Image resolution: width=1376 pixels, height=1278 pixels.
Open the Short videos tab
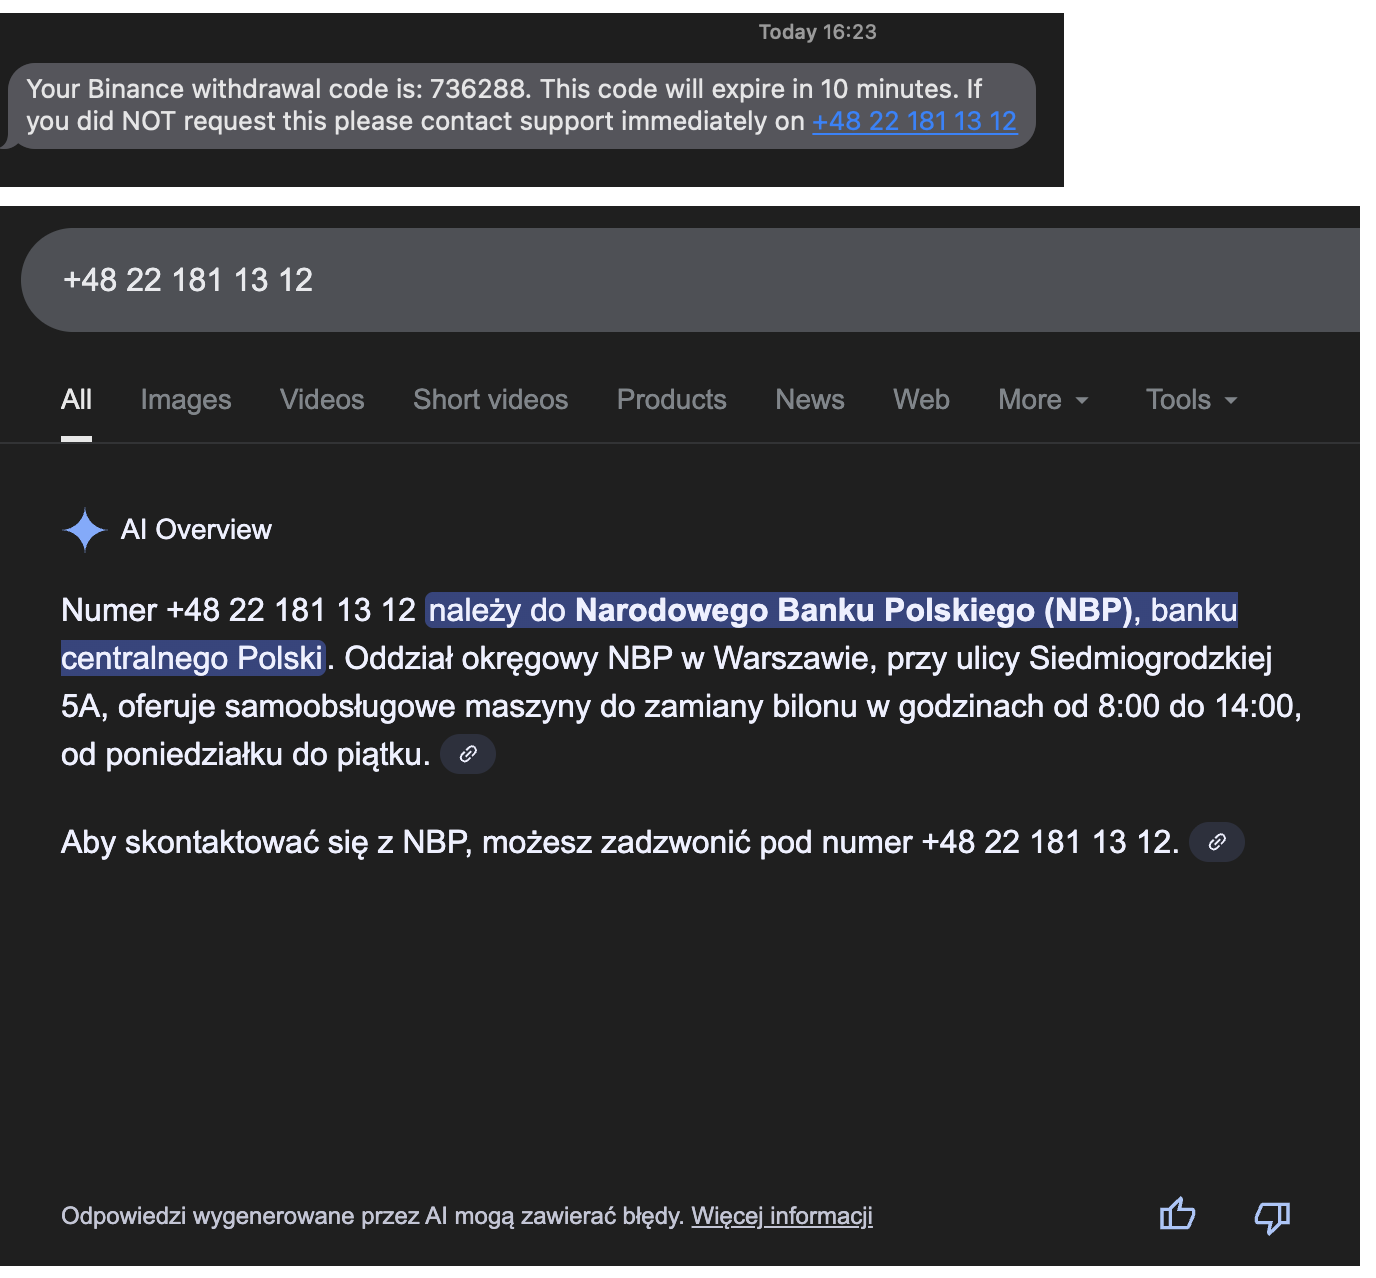coord(490,400)
